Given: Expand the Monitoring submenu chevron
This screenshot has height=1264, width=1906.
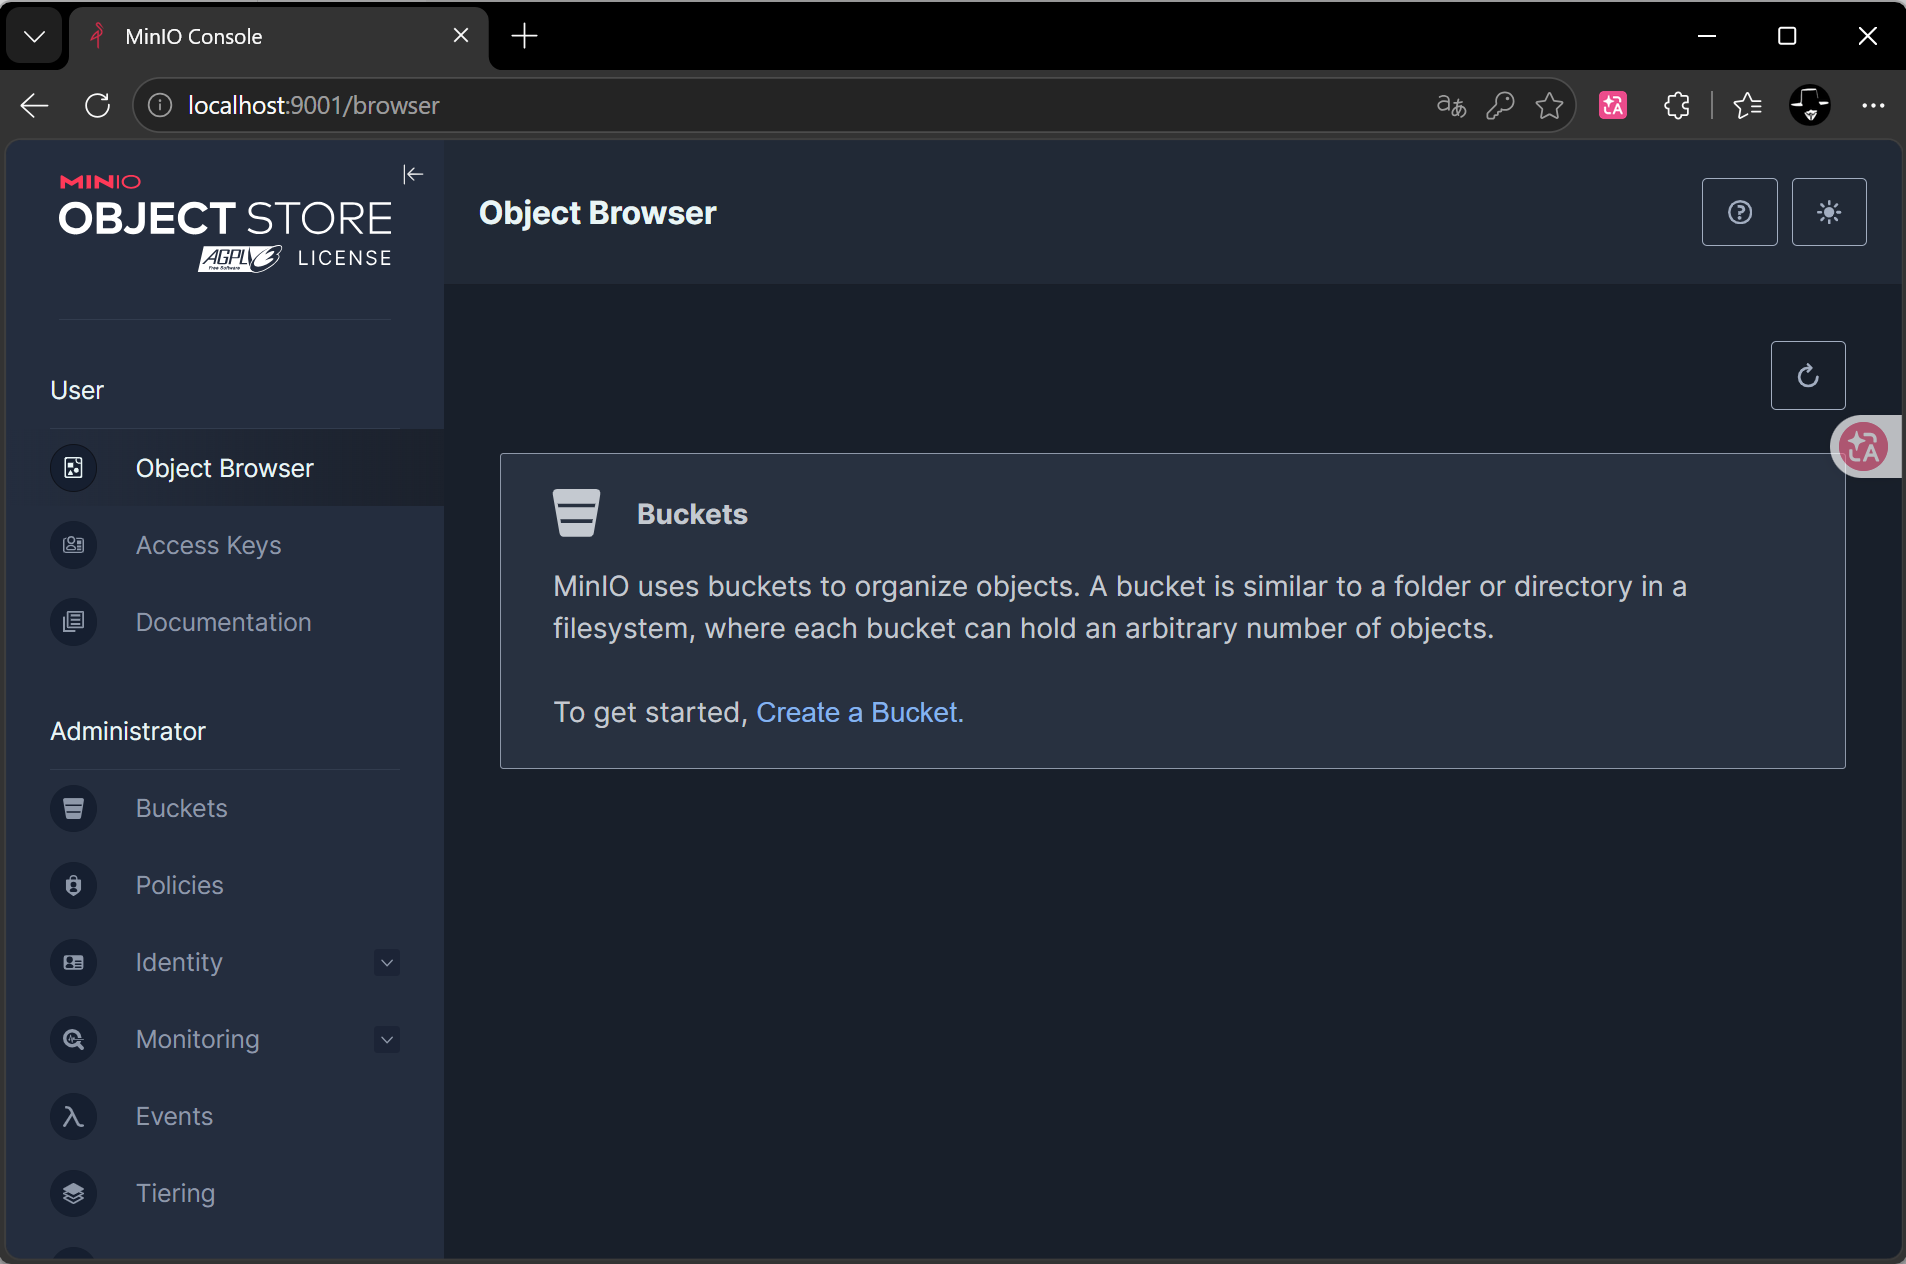Looking at the screenshot, I should pos(387,1039).
